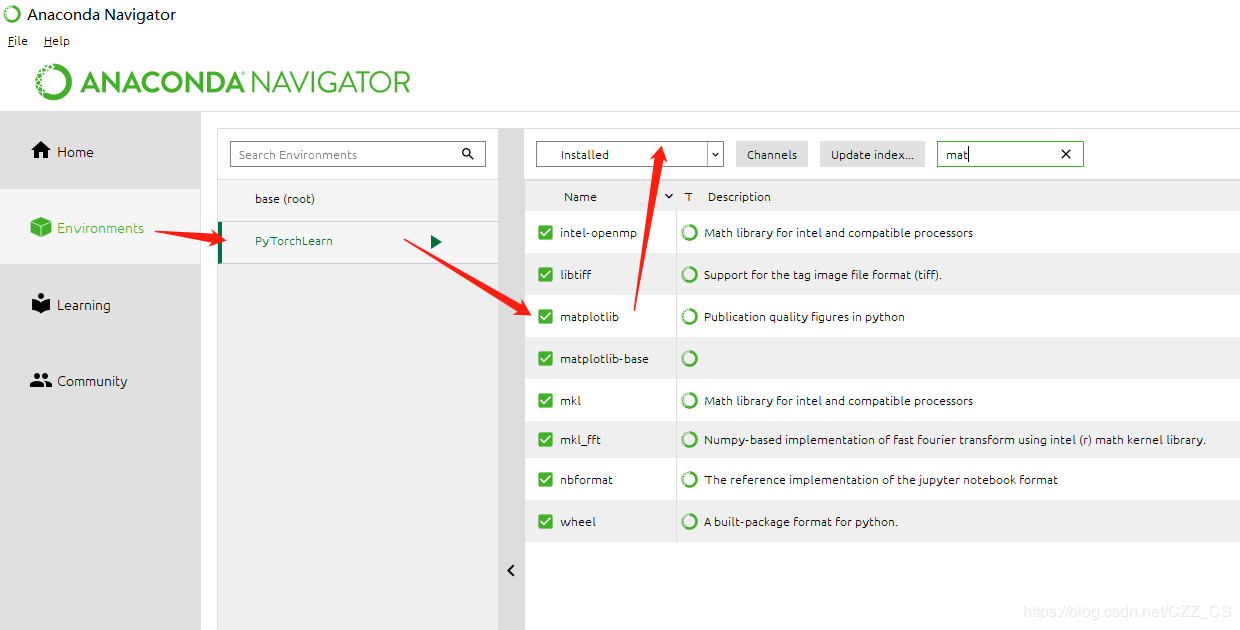
Task: Select the mkl_fft package name
Action: coord(580,440)
